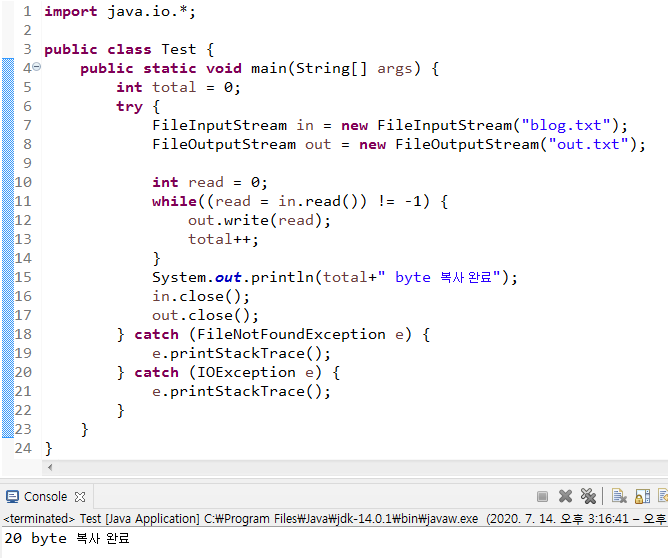668x558 pixels.
Task: Click e.printStackTrace() on line 21
Action: (x=241, y=391)
